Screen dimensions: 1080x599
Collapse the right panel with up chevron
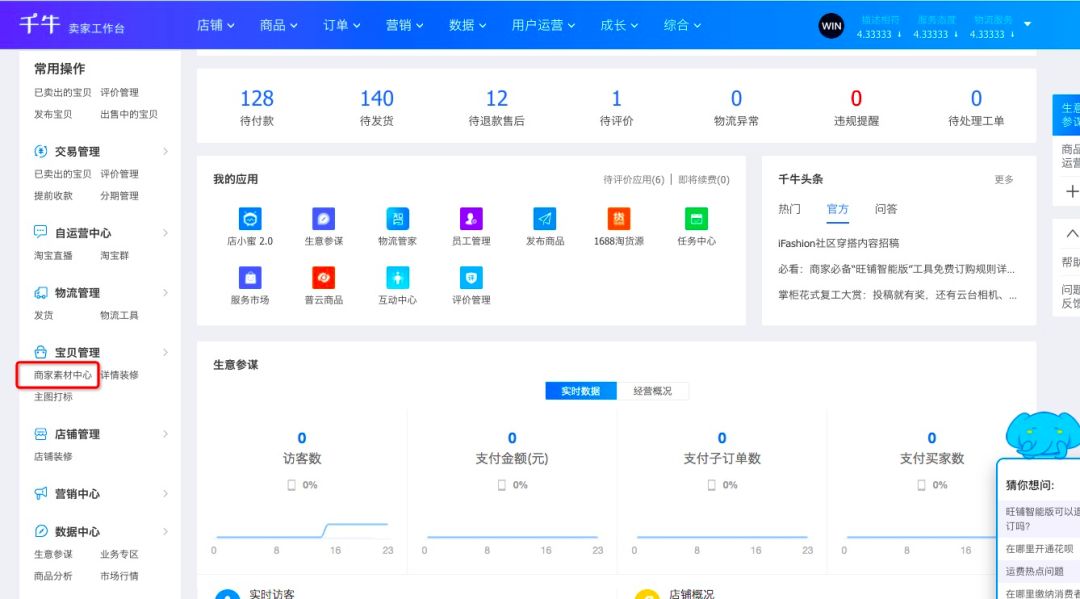[x=1072, y=234]
